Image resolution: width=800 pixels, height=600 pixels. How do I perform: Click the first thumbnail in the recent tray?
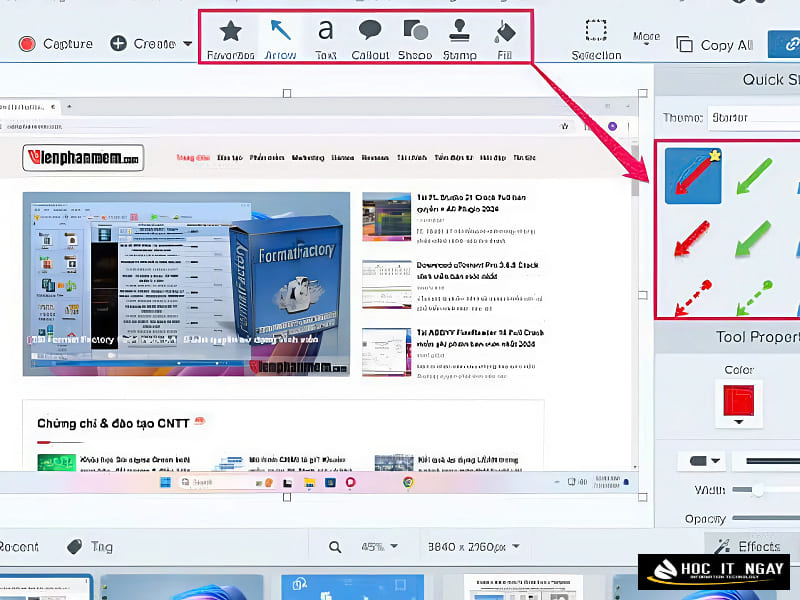[x=46, y=588]
